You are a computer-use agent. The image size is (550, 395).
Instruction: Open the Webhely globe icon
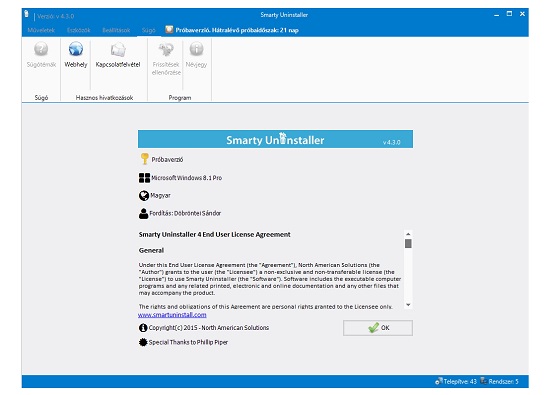tap(76, 49)
